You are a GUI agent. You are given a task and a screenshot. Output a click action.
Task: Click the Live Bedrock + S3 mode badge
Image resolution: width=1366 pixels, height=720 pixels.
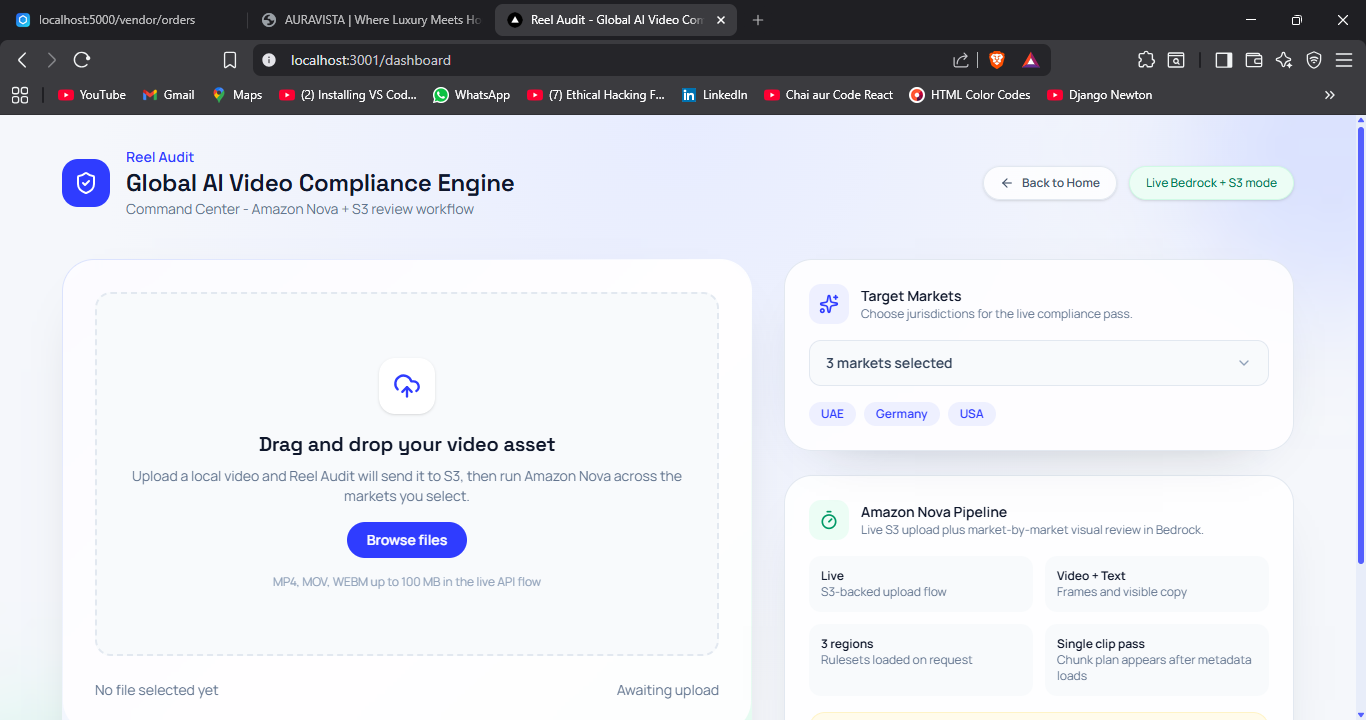pyautogui.click(x=1211, y=183)
